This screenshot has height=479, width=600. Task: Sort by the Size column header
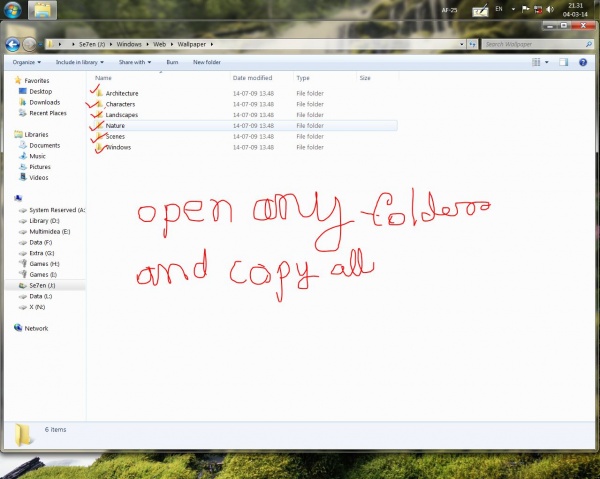[x=365, y=78]
